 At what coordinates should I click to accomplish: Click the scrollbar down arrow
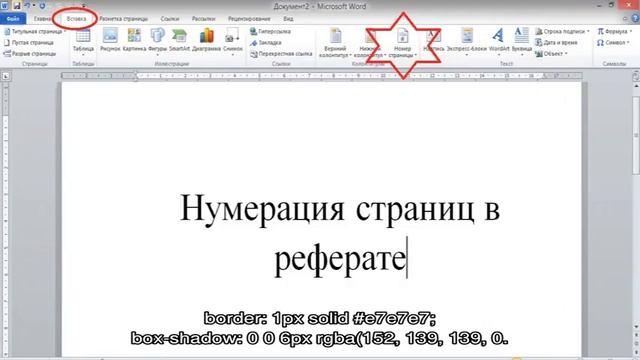coord(636,327)
